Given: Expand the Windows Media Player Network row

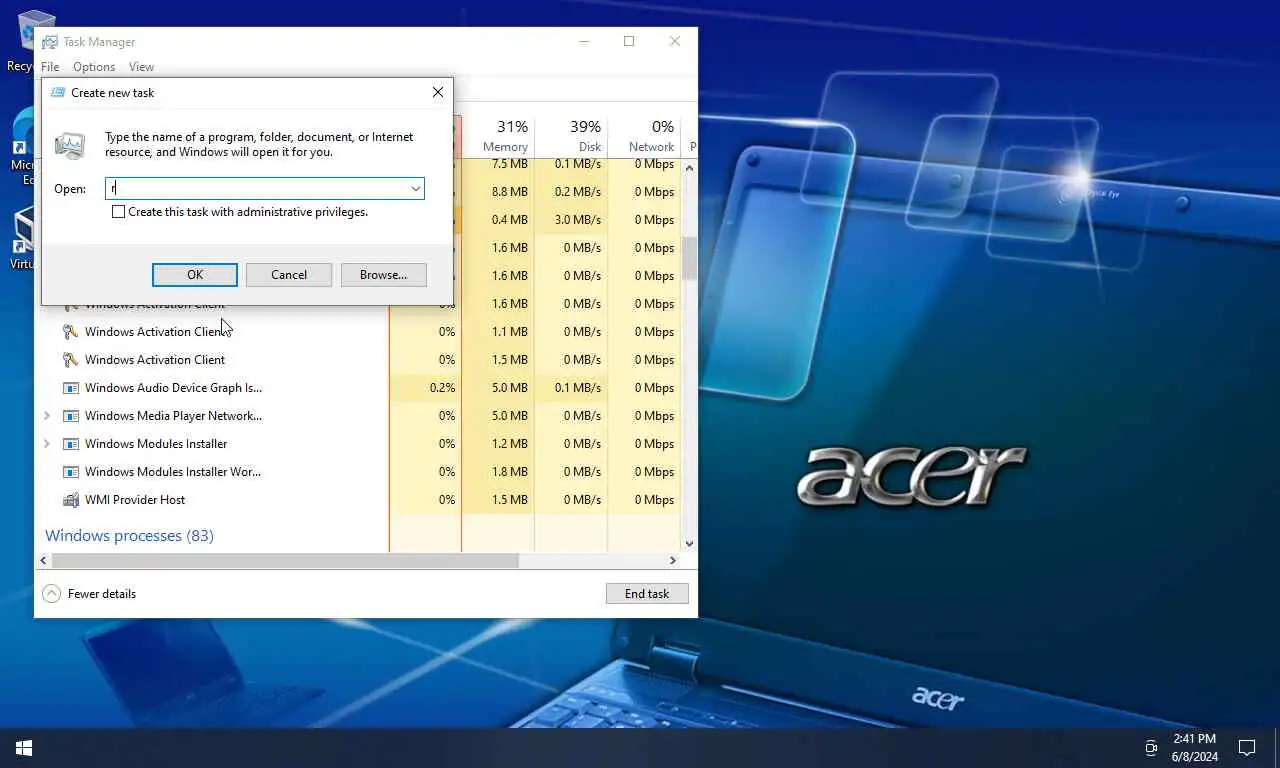Looking at the screenshot, I should click(47, 415).
